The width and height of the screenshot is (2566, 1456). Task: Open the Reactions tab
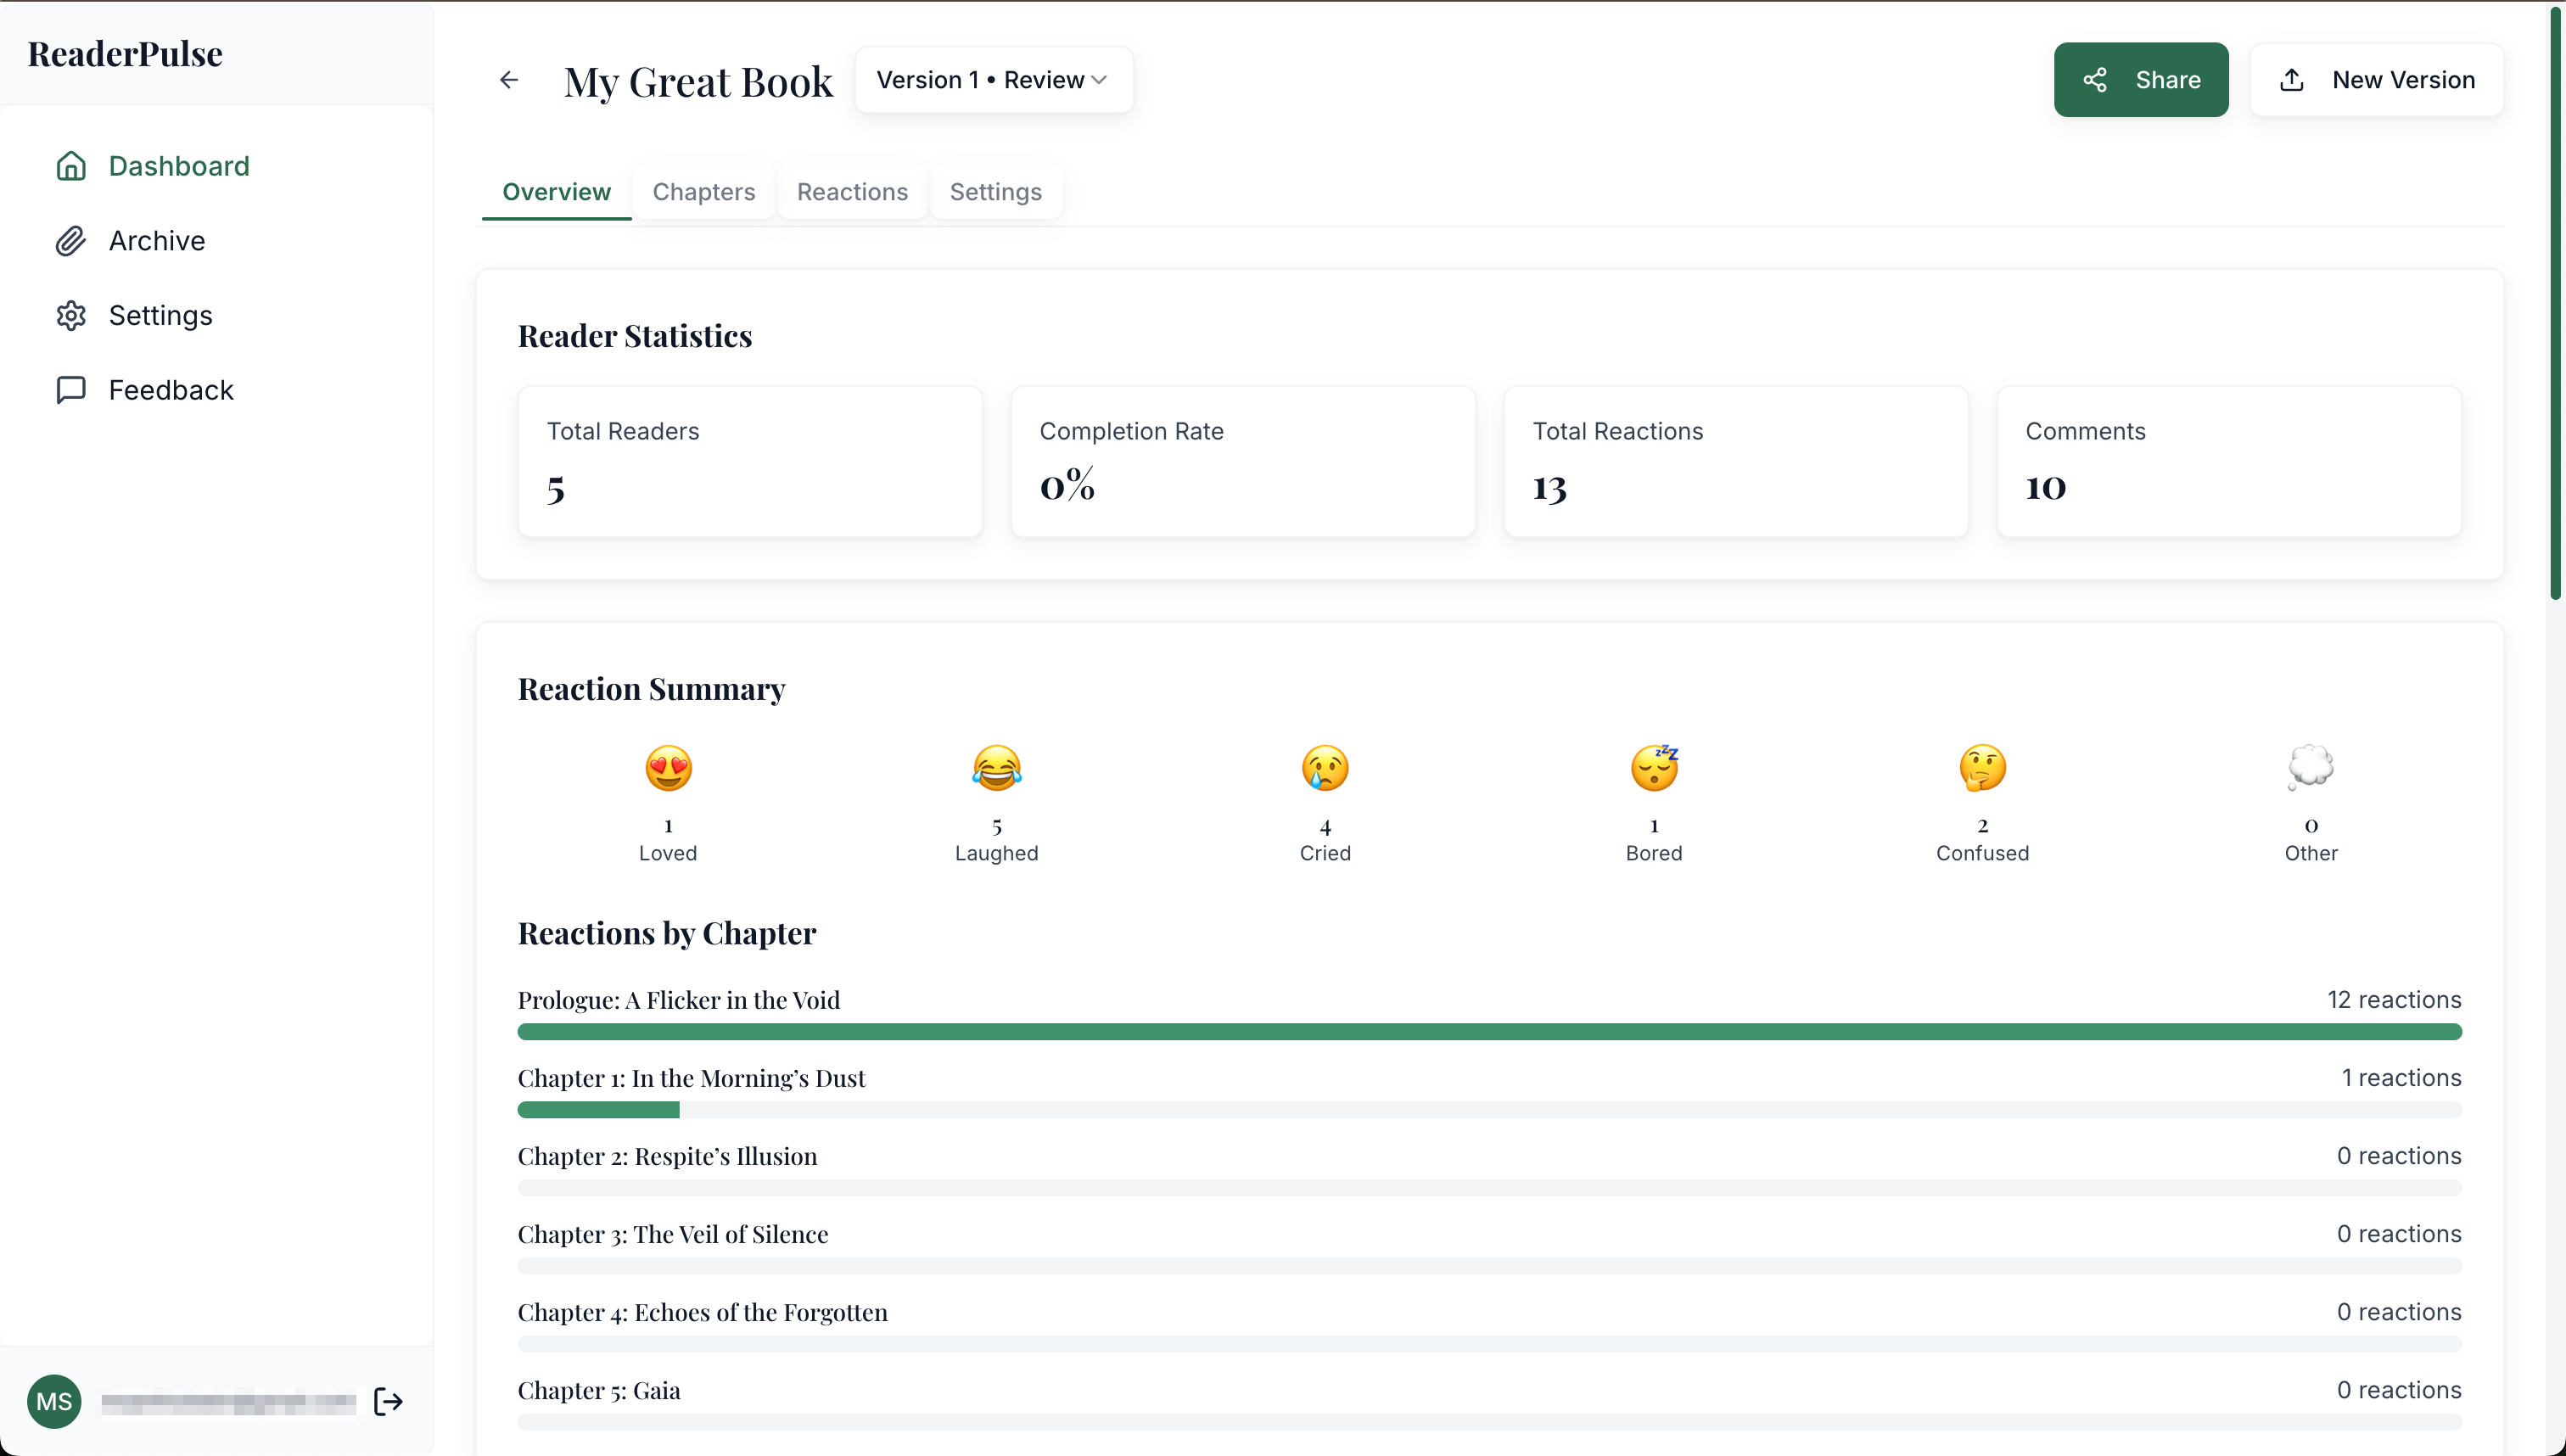click(x=852, y=192)
